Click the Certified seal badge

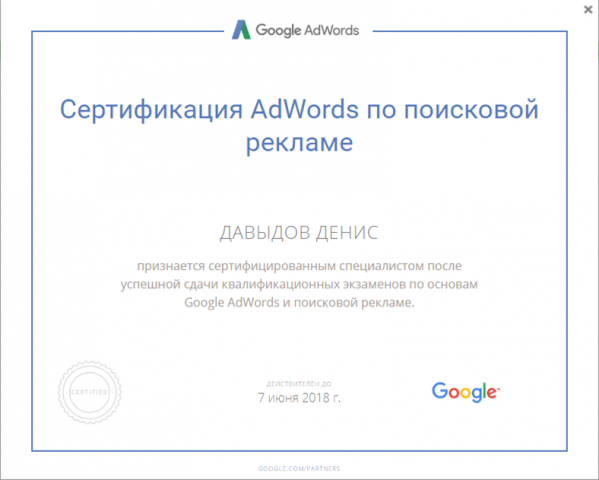90,392
